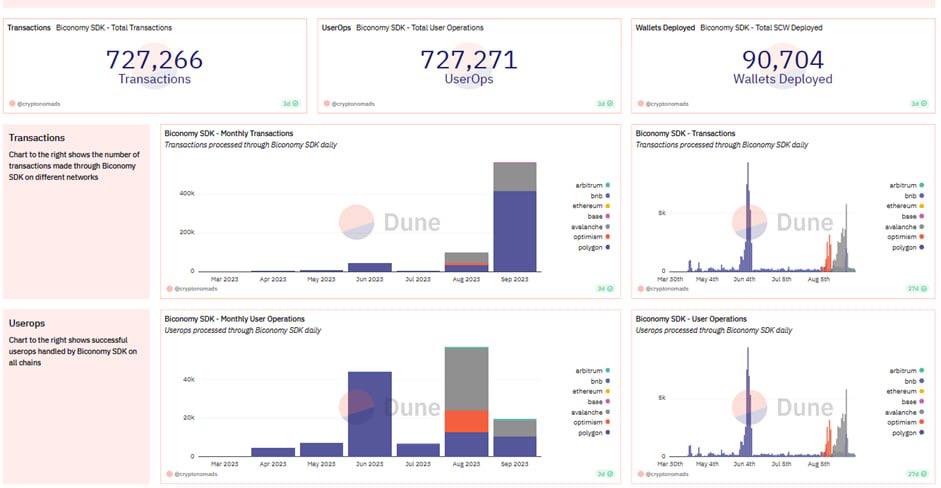Click 3d refresh badge on Monthly Transactions chart
This screenshot has height=488, width=941.
605,289
